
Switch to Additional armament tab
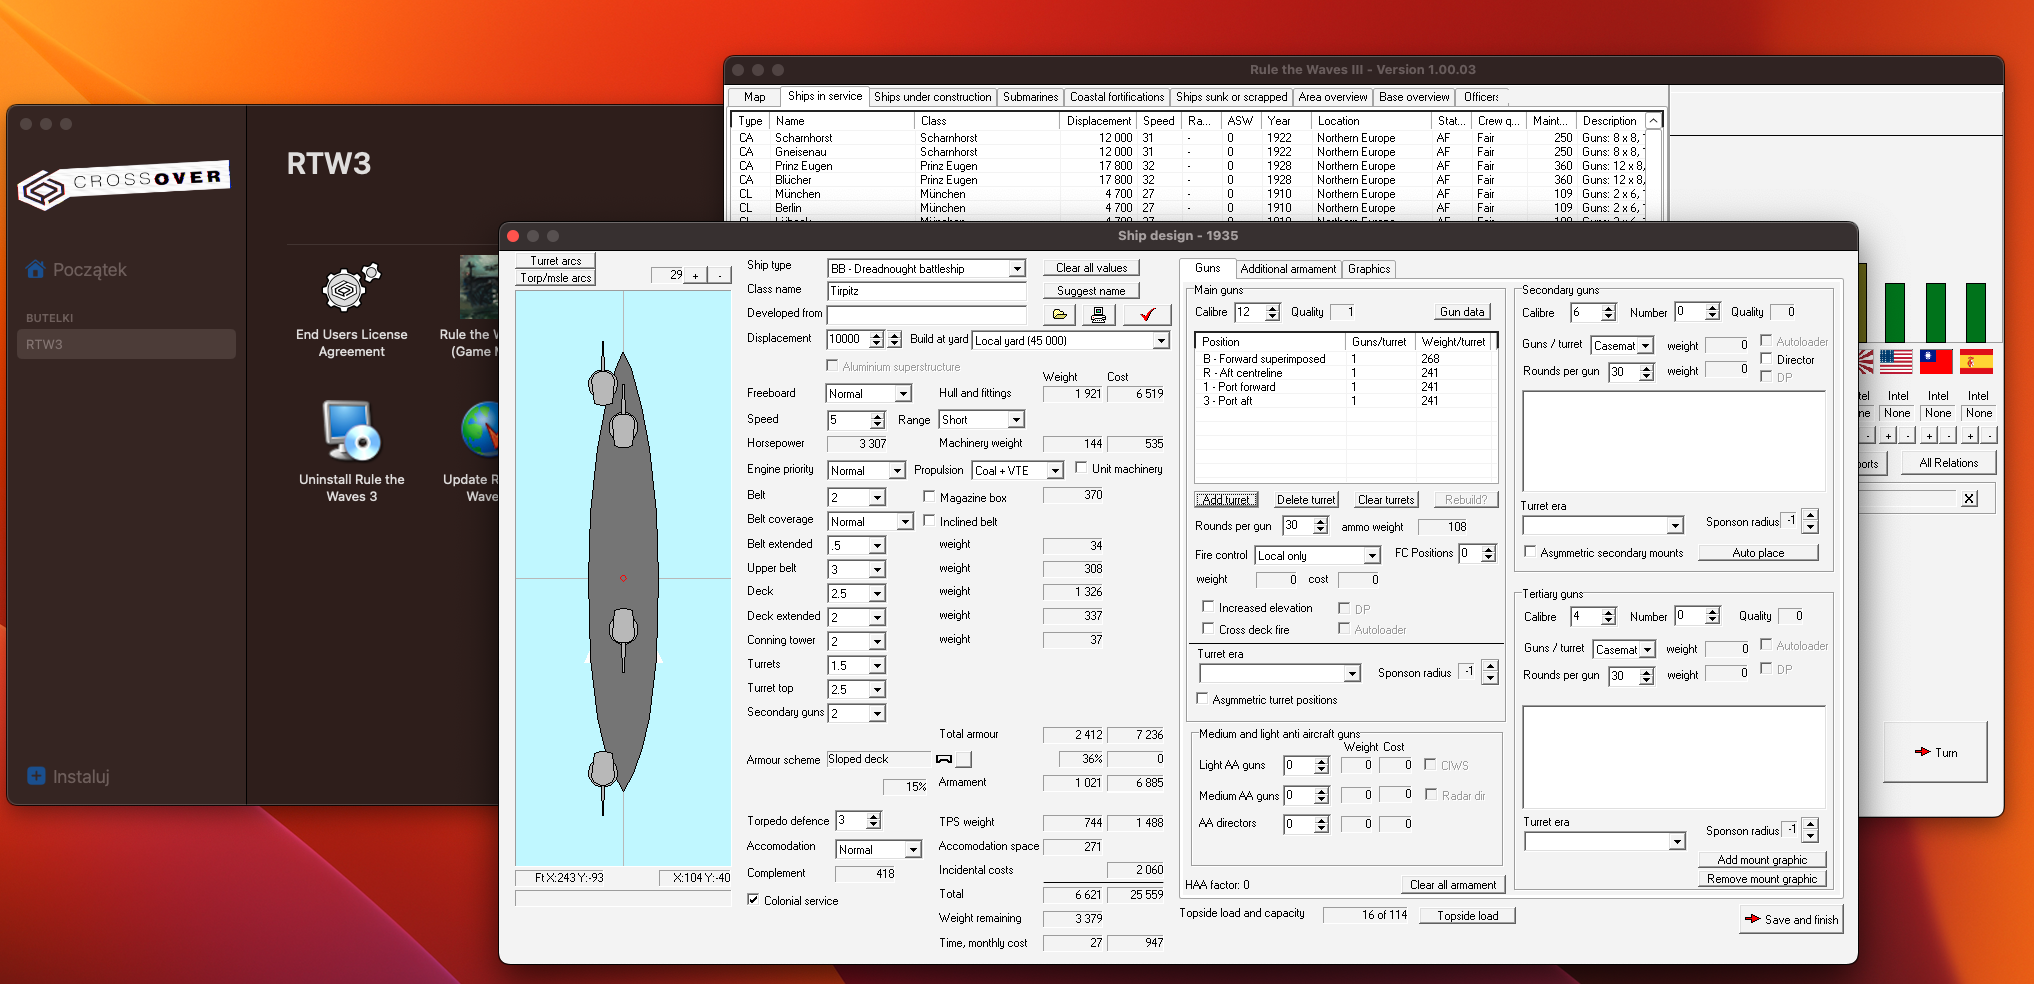point(1288,269)
